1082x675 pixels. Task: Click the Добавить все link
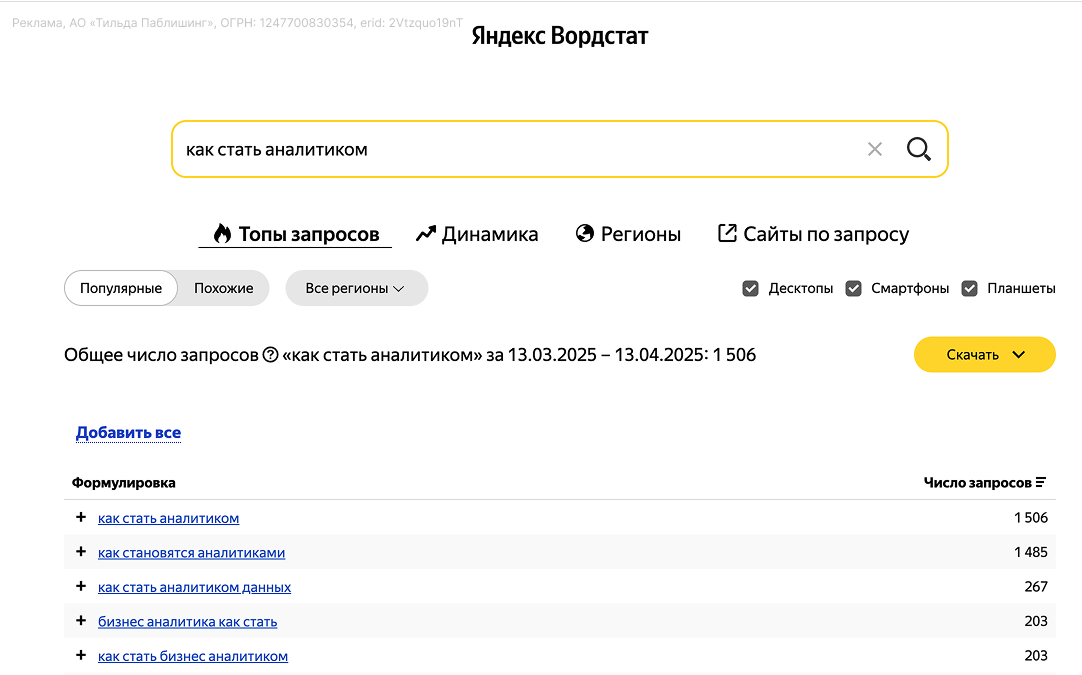click(128, 433)
